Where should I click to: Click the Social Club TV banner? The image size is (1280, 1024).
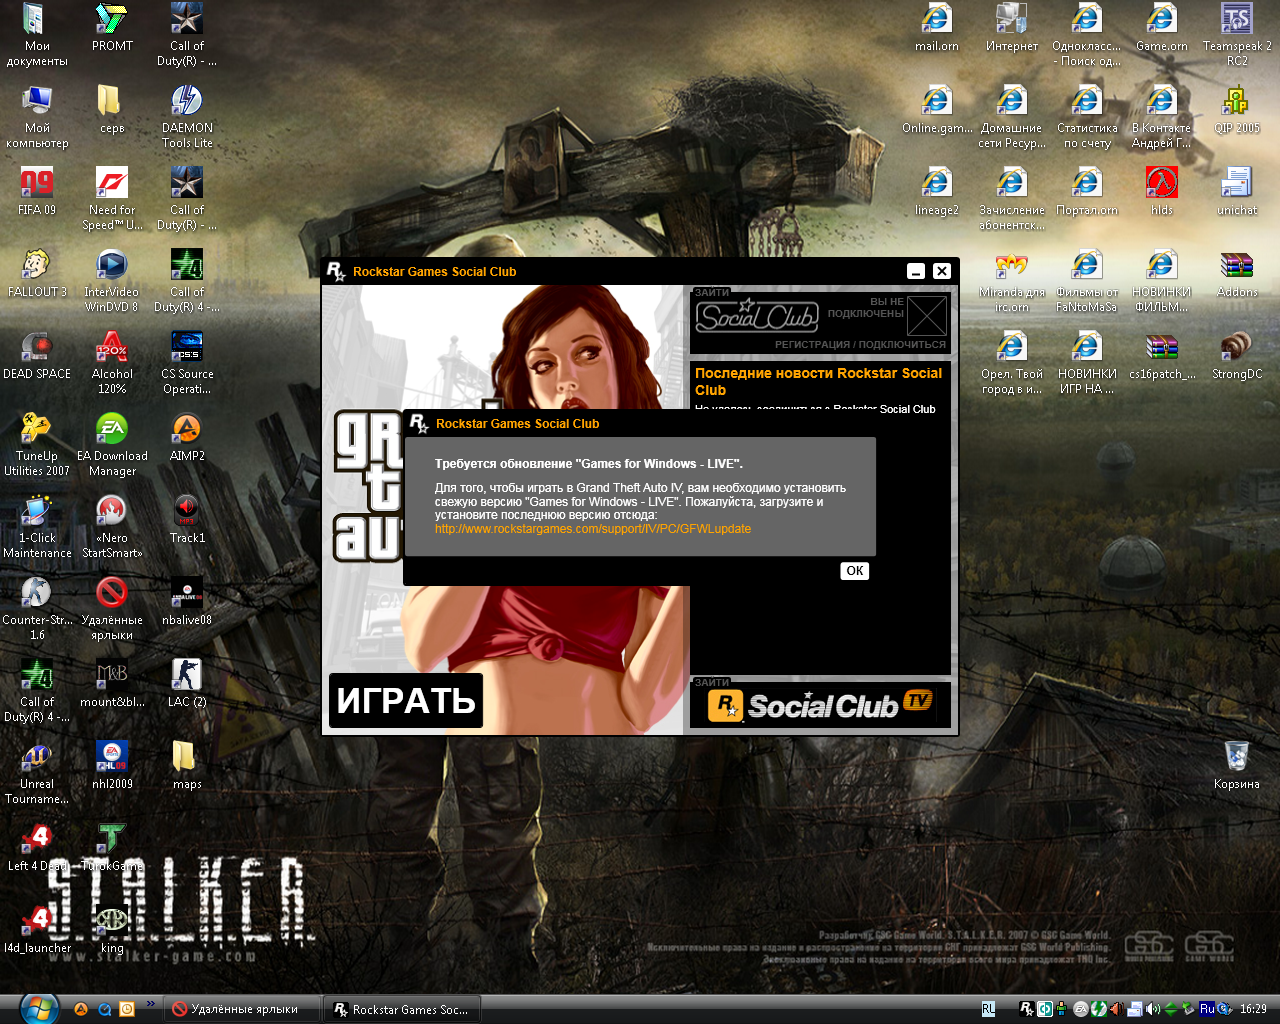tap(820, 705)
